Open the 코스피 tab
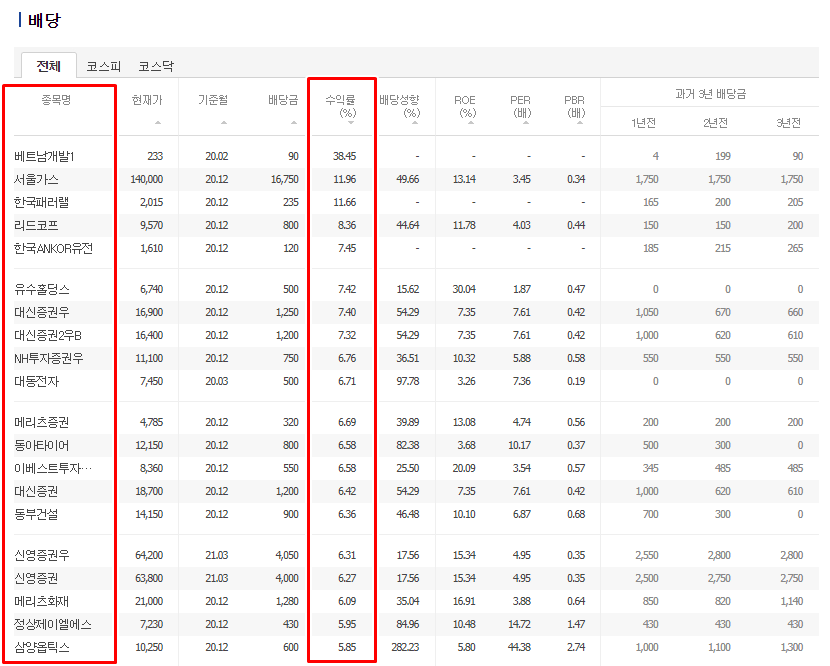Viewport: 830px width, 666px height. [104, 66]
